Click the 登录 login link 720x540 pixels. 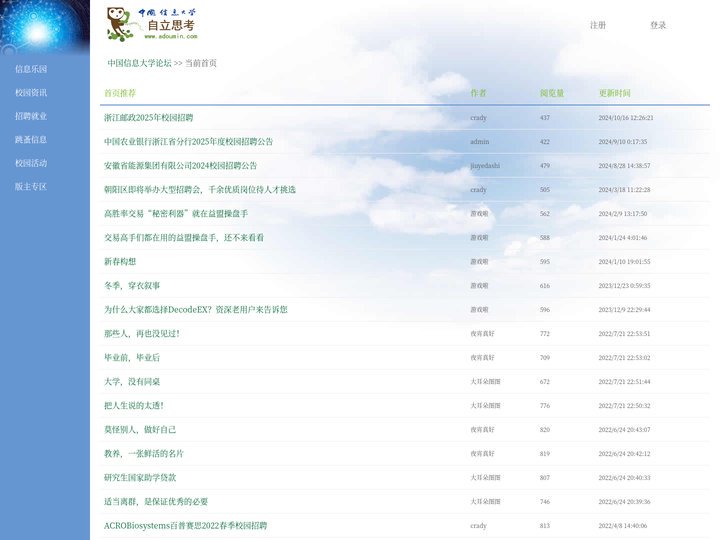658,25
